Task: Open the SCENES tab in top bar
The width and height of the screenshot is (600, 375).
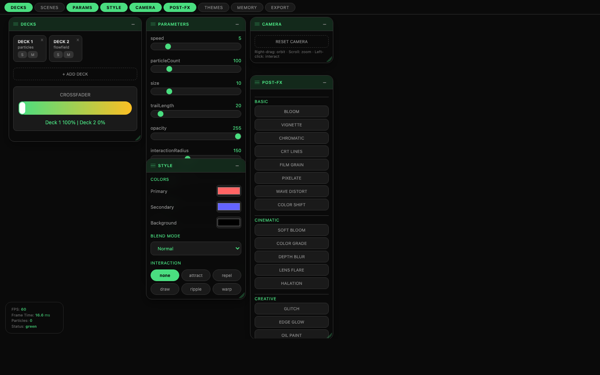Action: pyautogui.click(x=49, y=7)
